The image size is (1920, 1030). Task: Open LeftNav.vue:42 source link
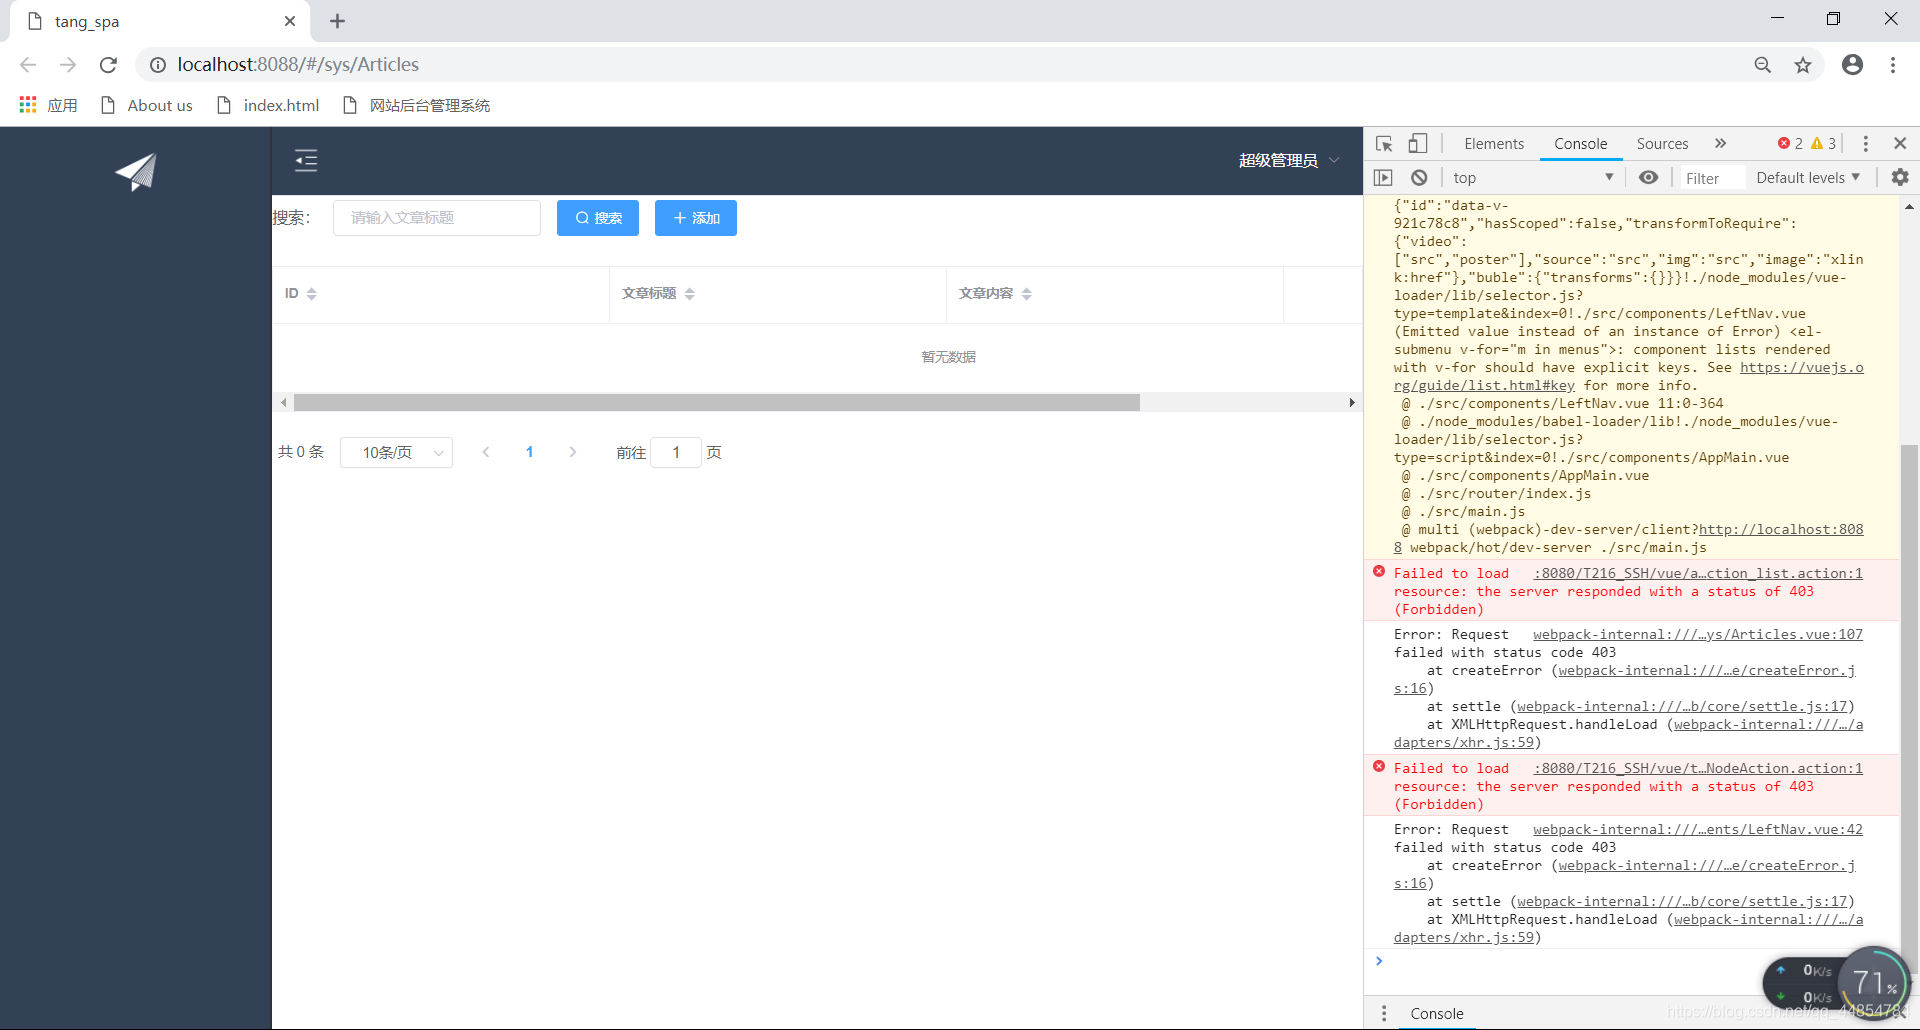click(x=1698, y=830)
